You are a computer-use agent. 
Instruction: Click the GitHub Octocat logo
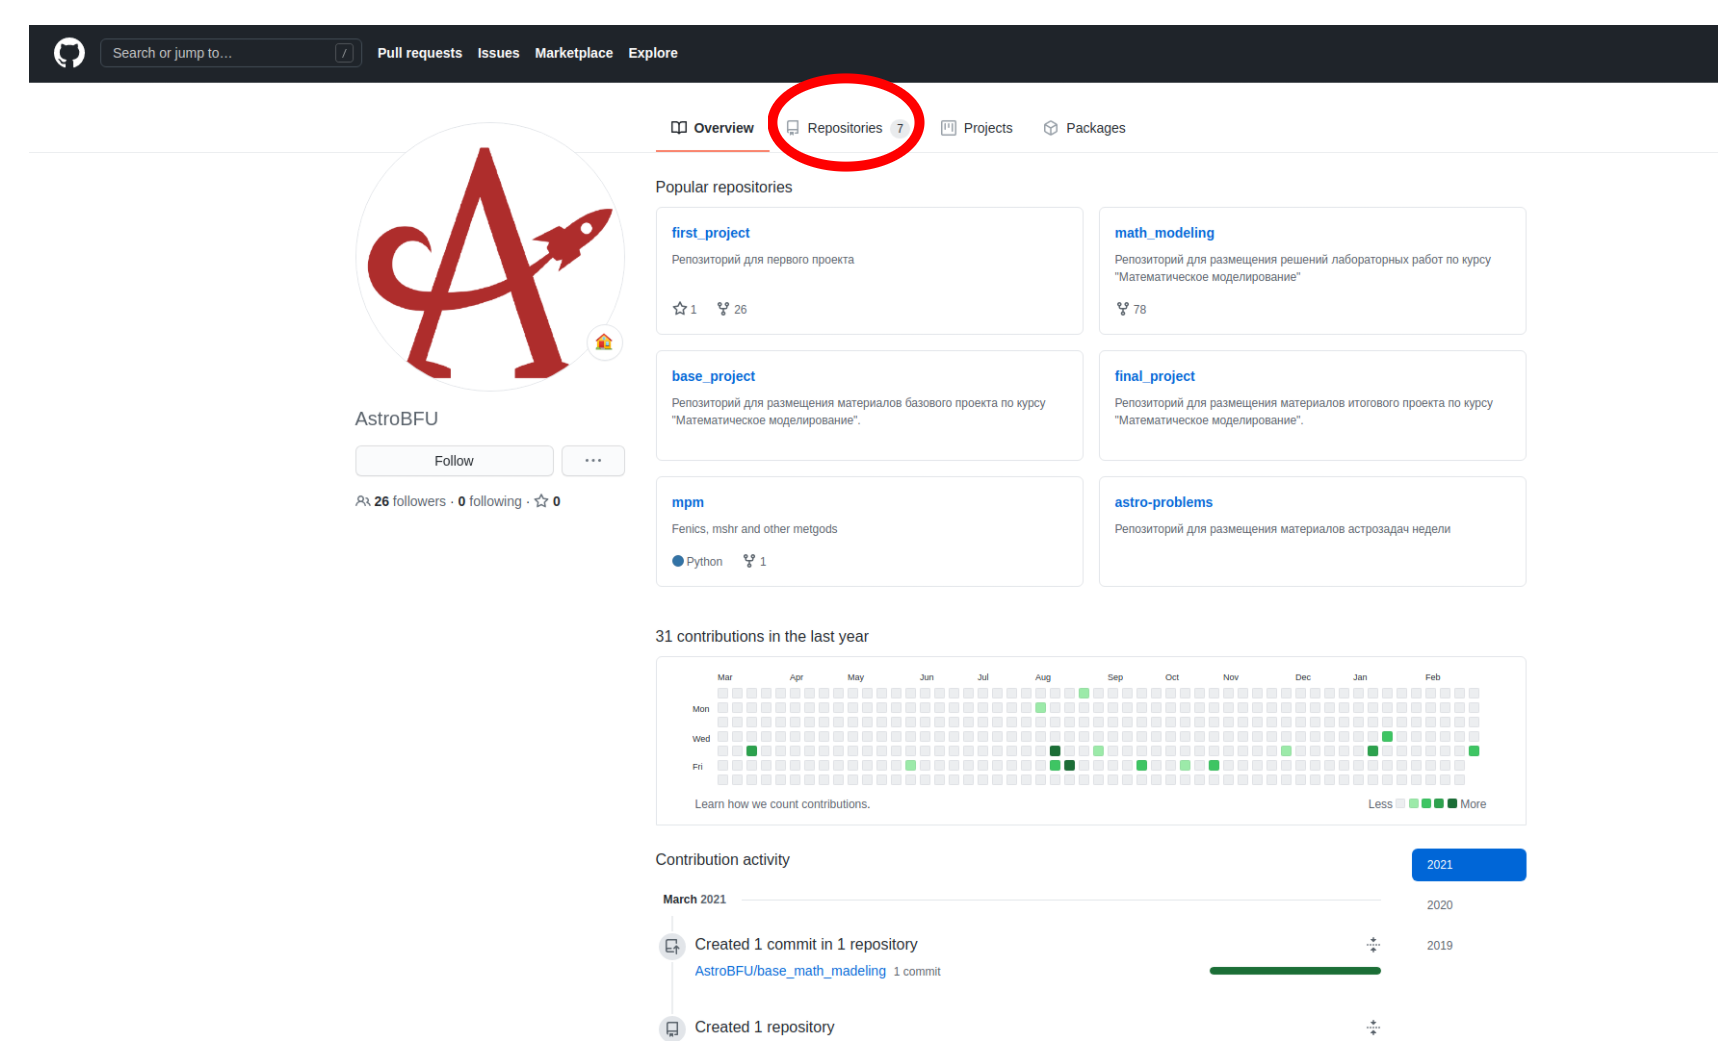69,53
